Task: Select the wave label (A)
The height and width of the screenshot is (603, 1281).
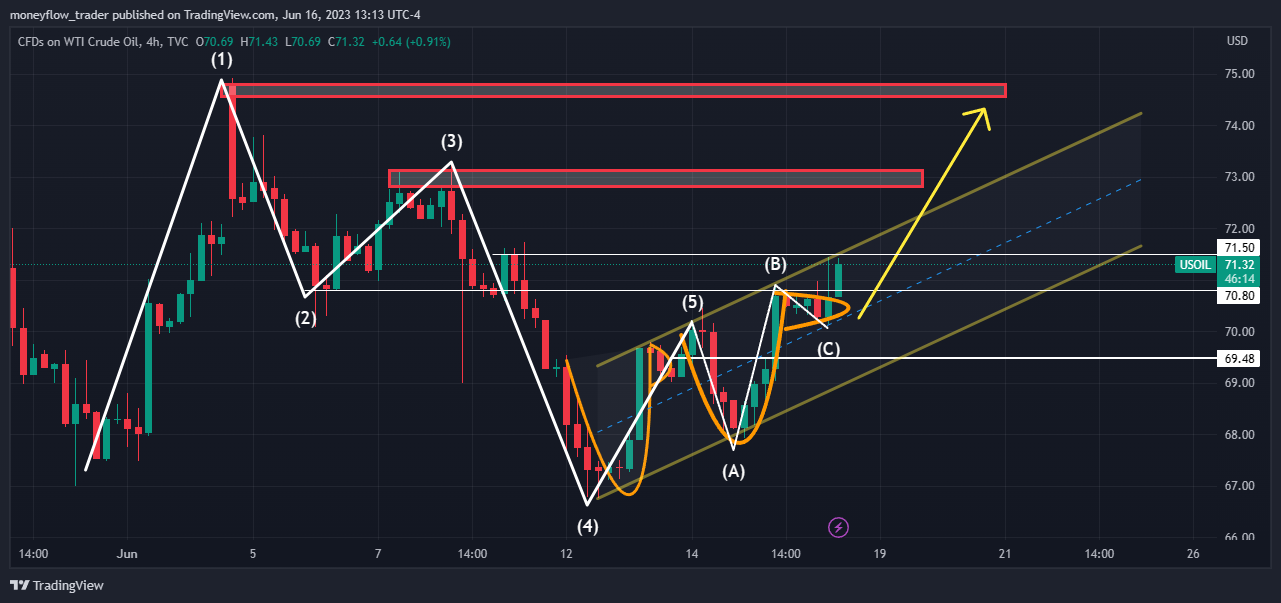Action: 734,470
